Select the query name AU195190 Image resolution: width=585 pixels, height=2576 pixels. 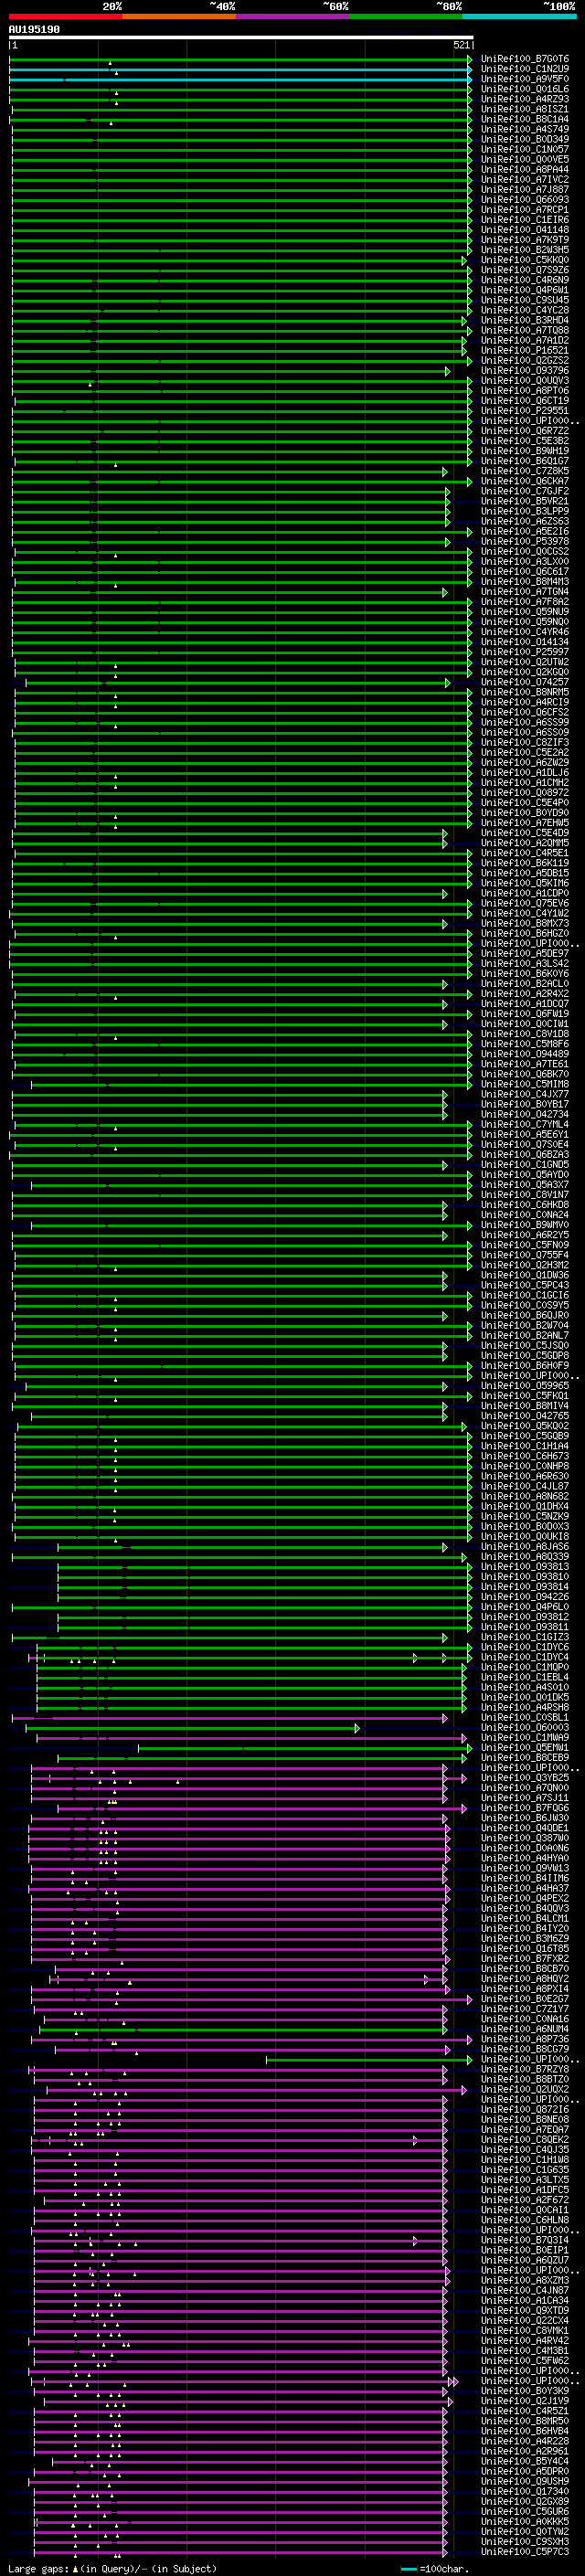point(34,30)
